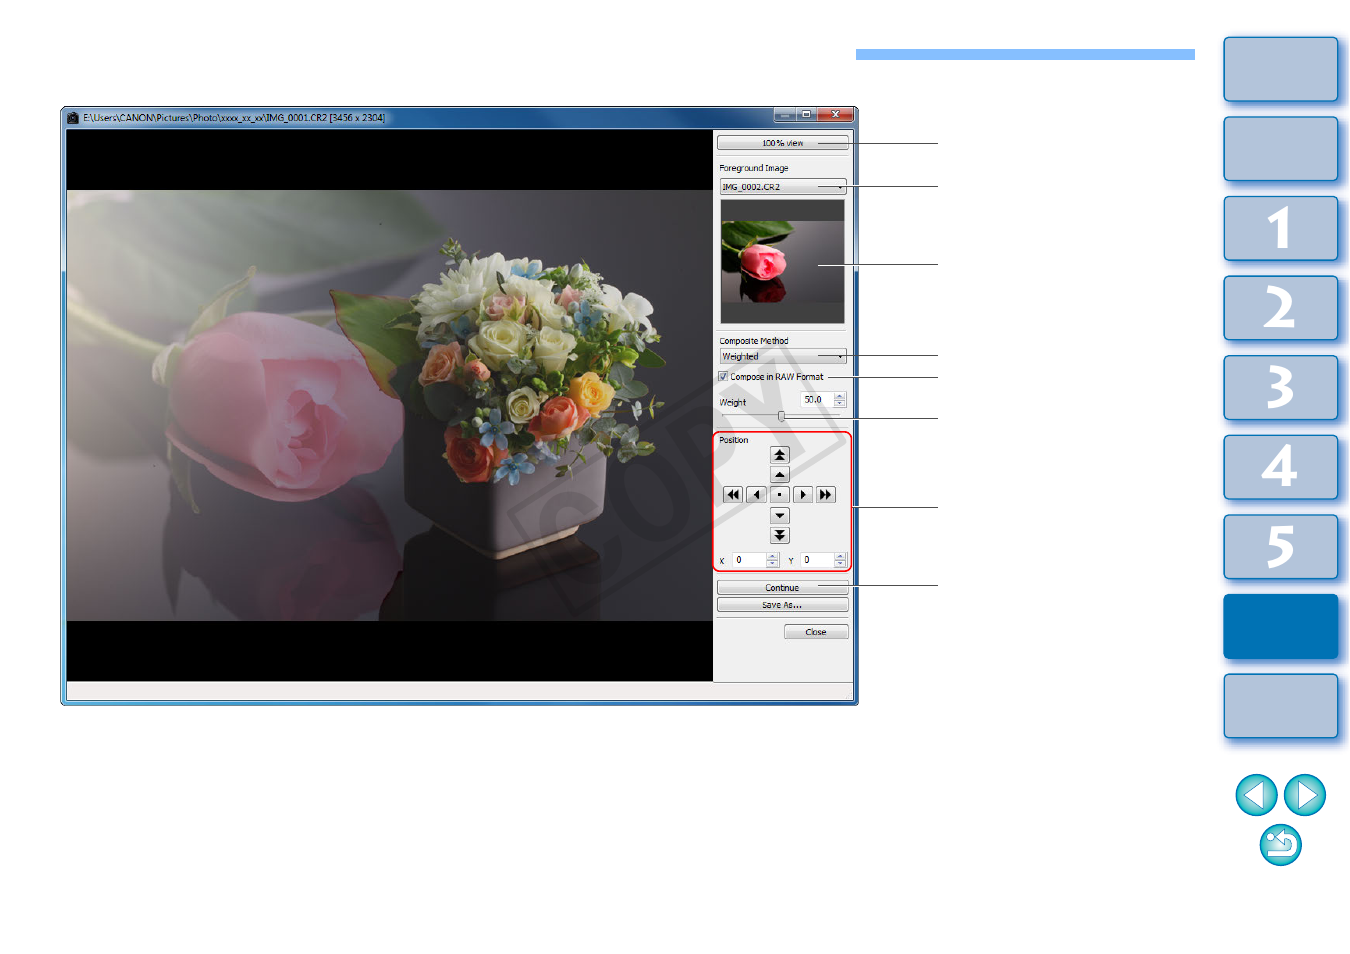Click the Y position input field
The height and width of the screenshot is (954, 1350).
(x=817, y=560)
